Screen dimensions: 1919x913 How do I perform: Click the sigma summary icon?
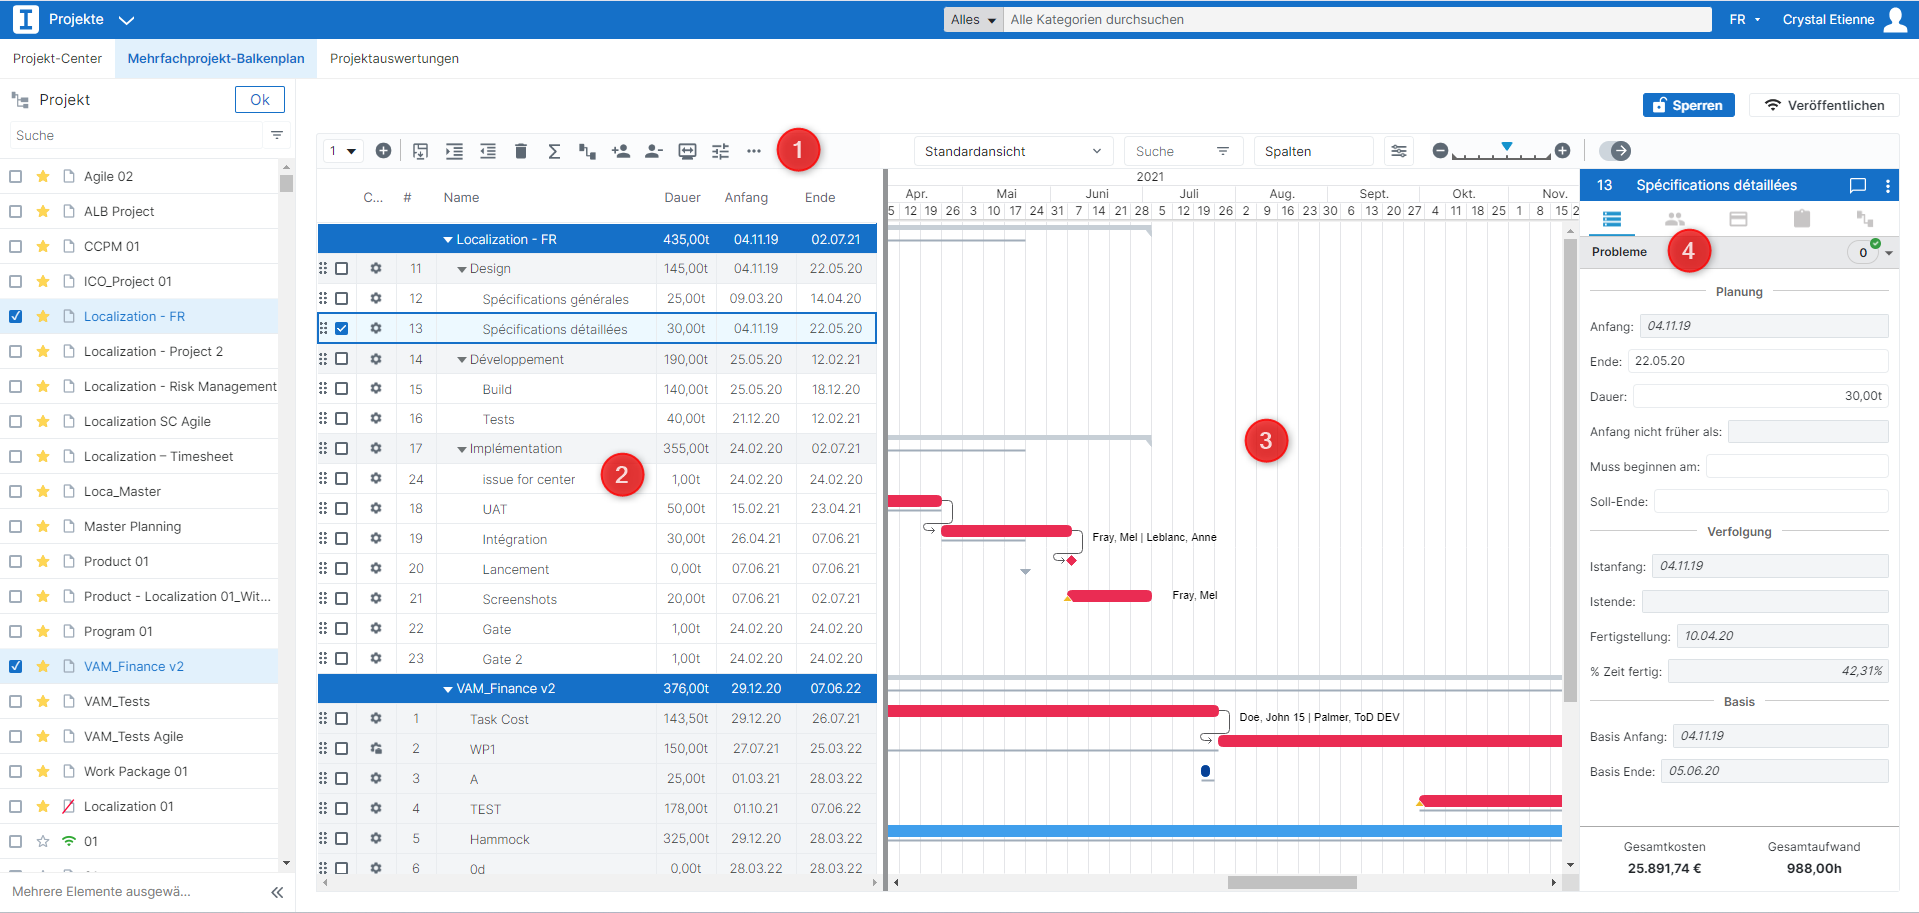pos(553,151)
